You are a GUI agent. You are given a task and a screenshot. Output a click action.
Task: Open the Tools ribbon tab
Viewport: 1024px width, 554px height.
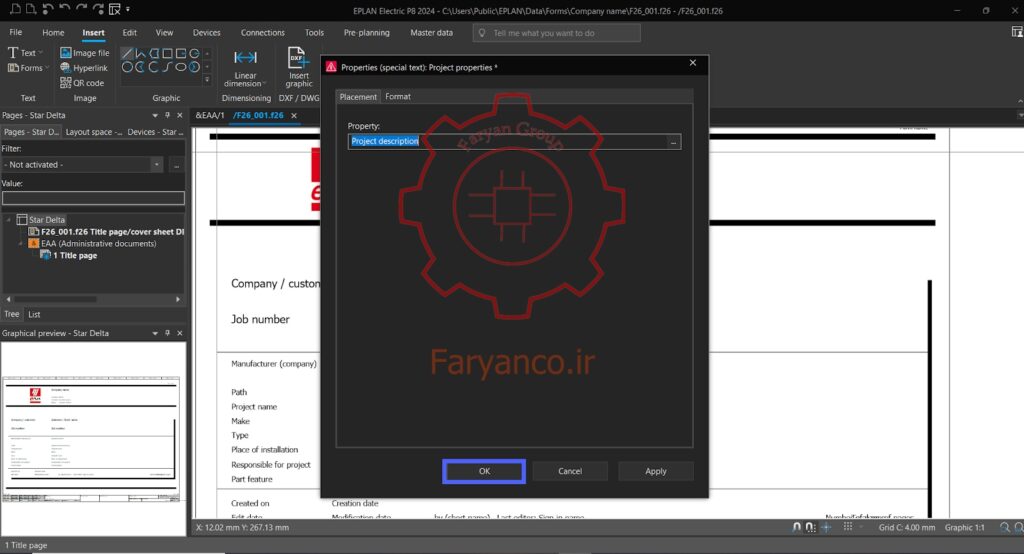(x=314, y=33)
